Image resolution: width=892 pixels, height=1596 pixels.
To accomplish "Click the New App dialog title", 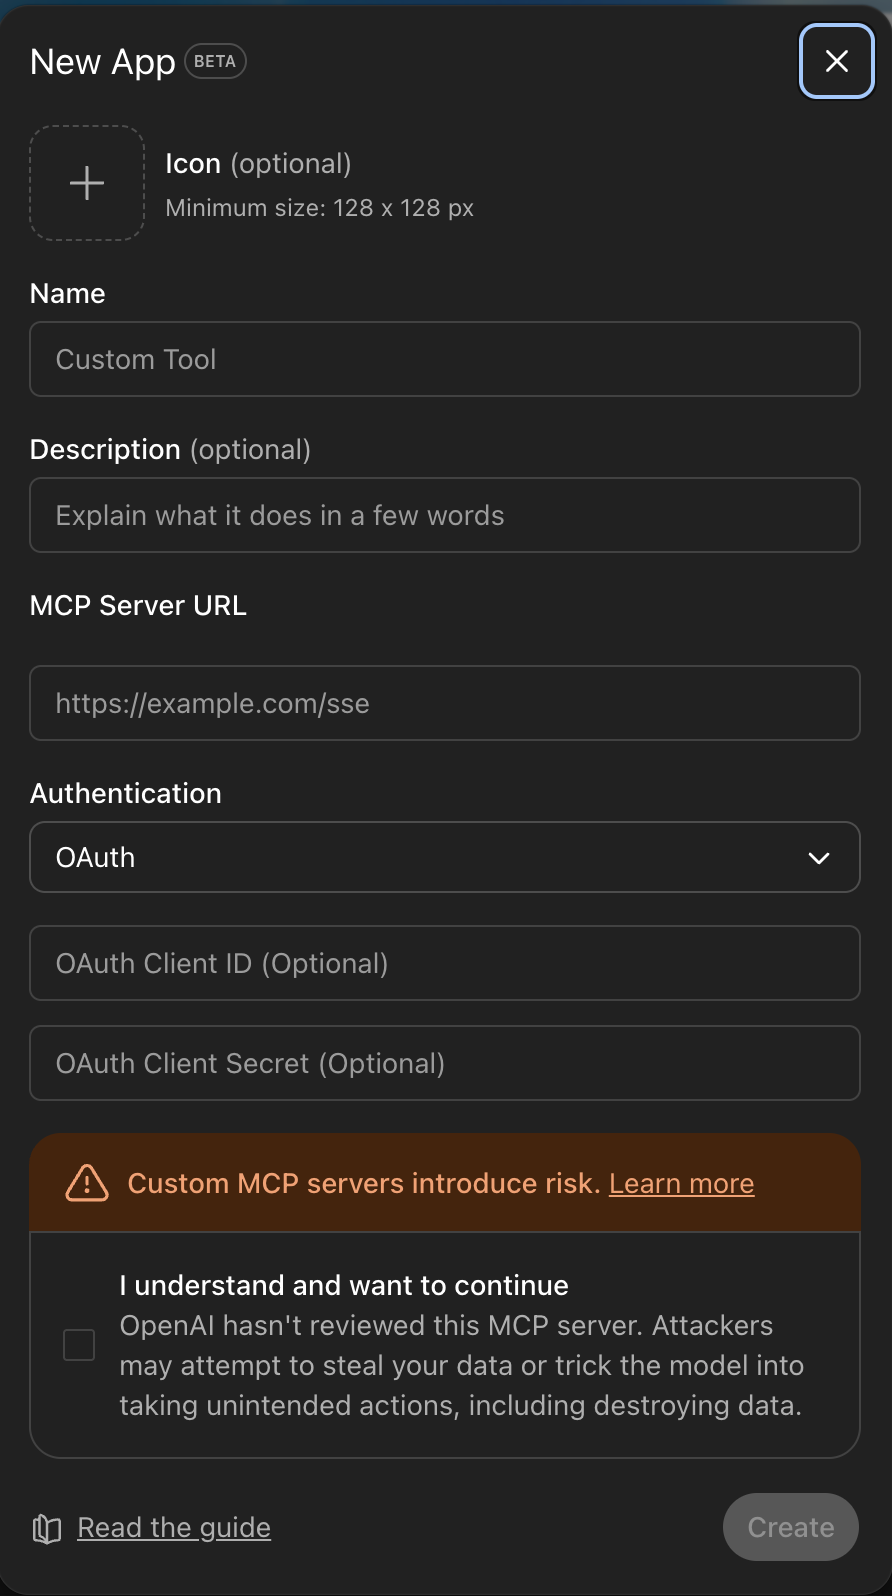I will point(103,62).
